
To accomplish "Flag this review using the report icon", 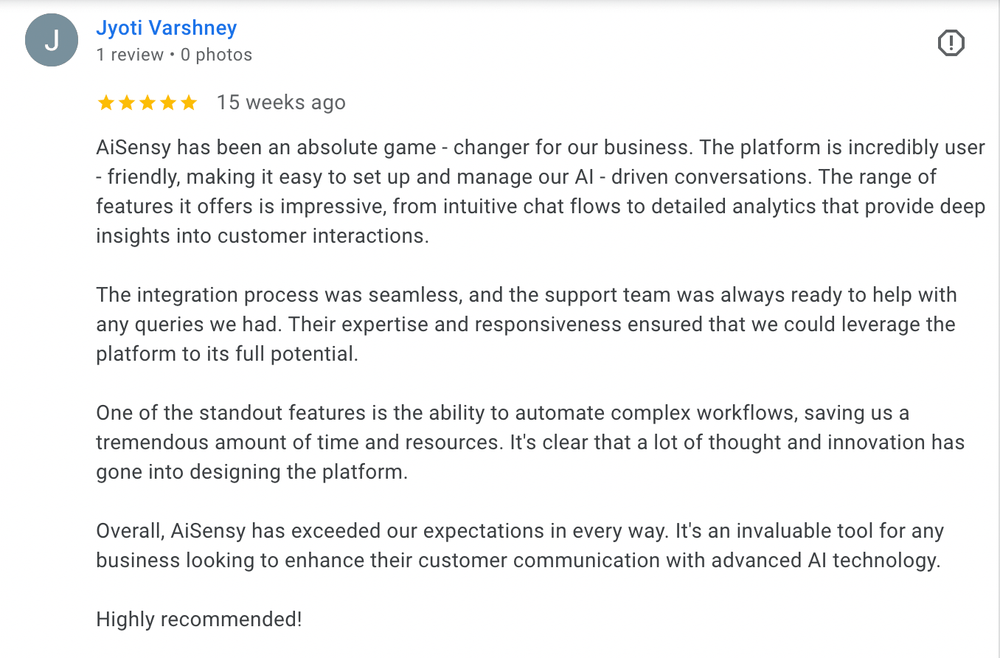I will [x=951, y=43].
